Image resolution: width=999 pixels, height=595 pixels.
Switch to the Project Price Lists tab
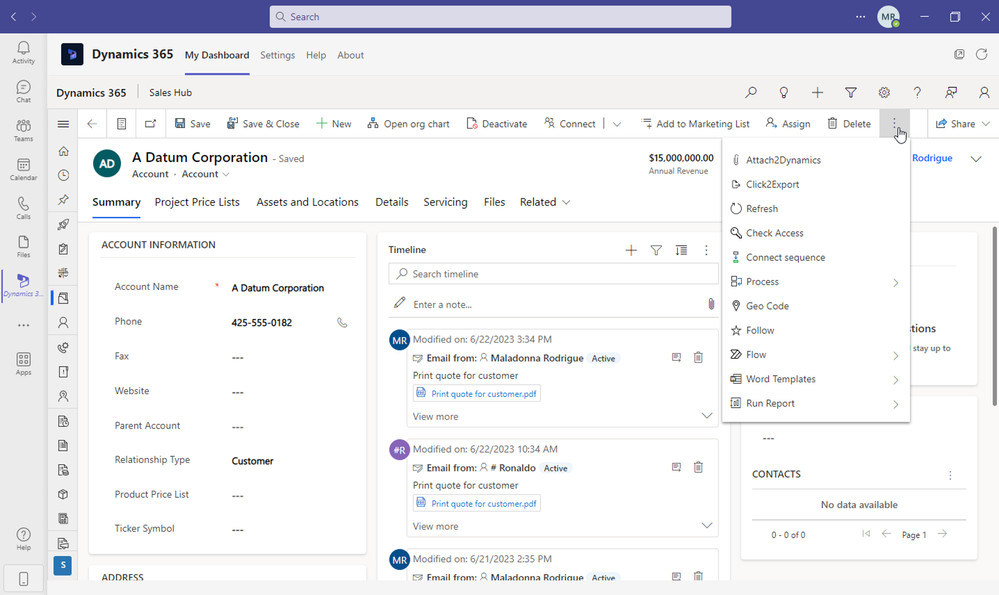click(x=197, y=202)
